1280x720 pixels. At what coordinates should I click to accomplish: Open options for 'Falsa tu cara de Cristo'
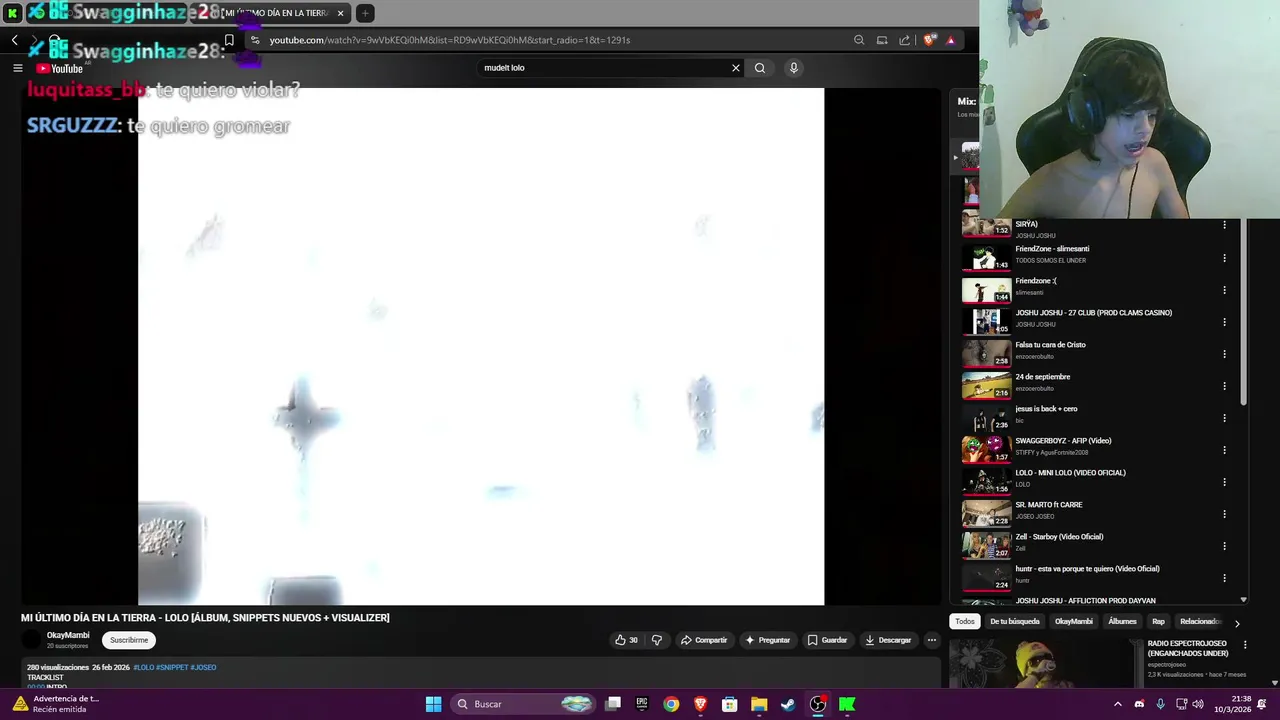[x=1224, y=354]
